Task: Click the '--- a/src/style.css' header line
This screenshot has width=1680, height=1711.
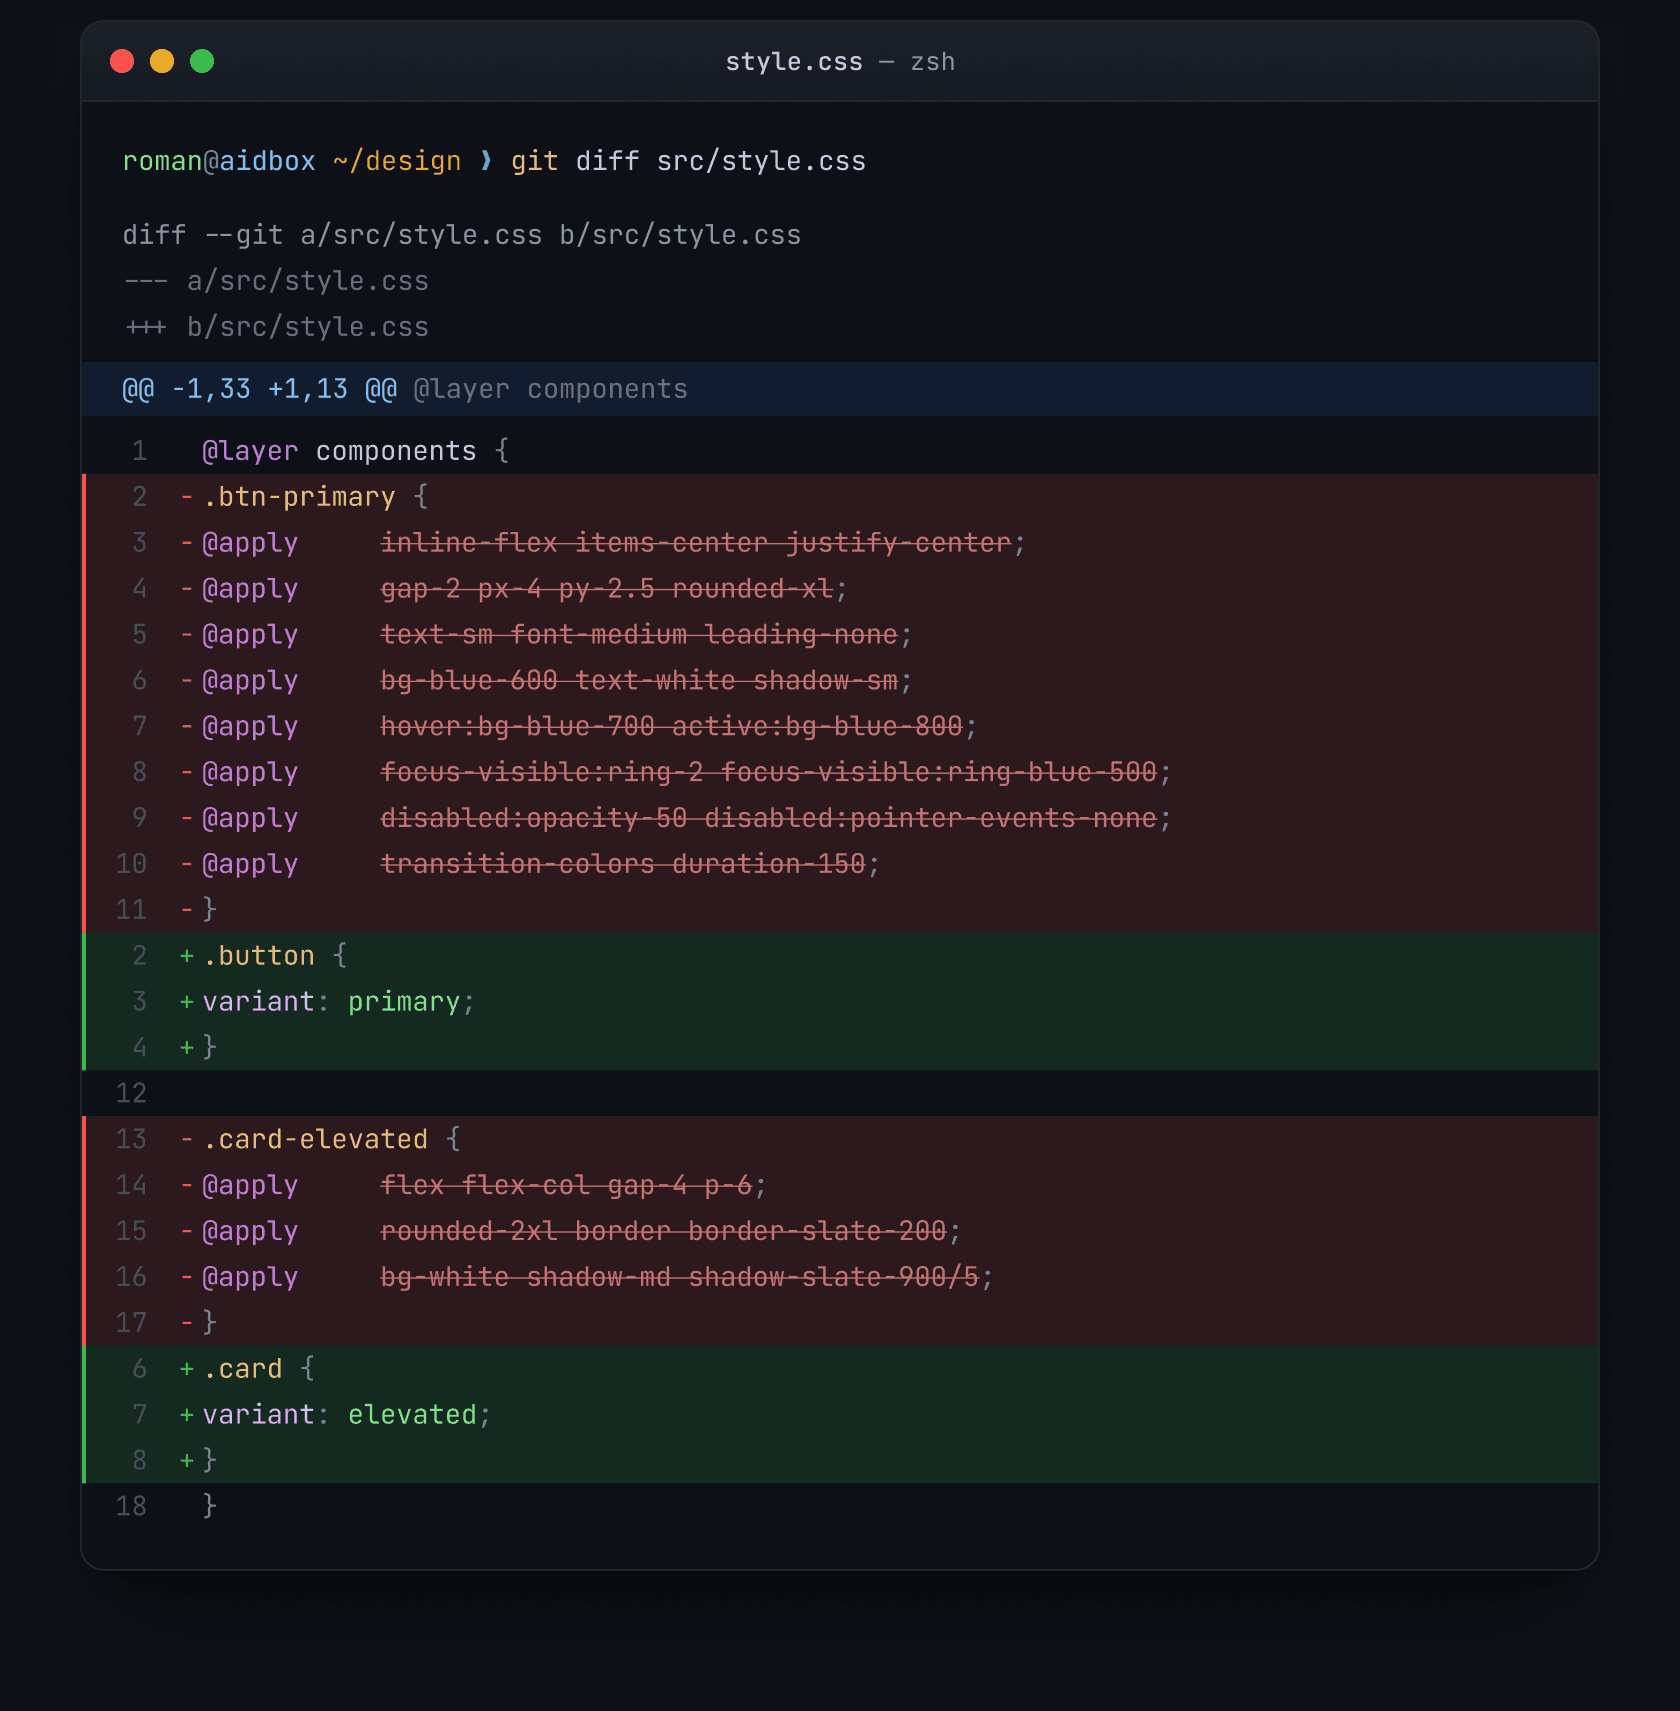Action: pyautogui.click(x=275, y=281)
